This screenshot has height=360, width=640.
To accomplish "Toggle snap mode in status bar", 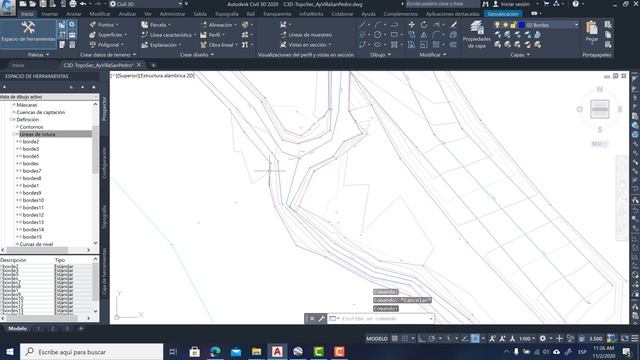I will 404,338.
